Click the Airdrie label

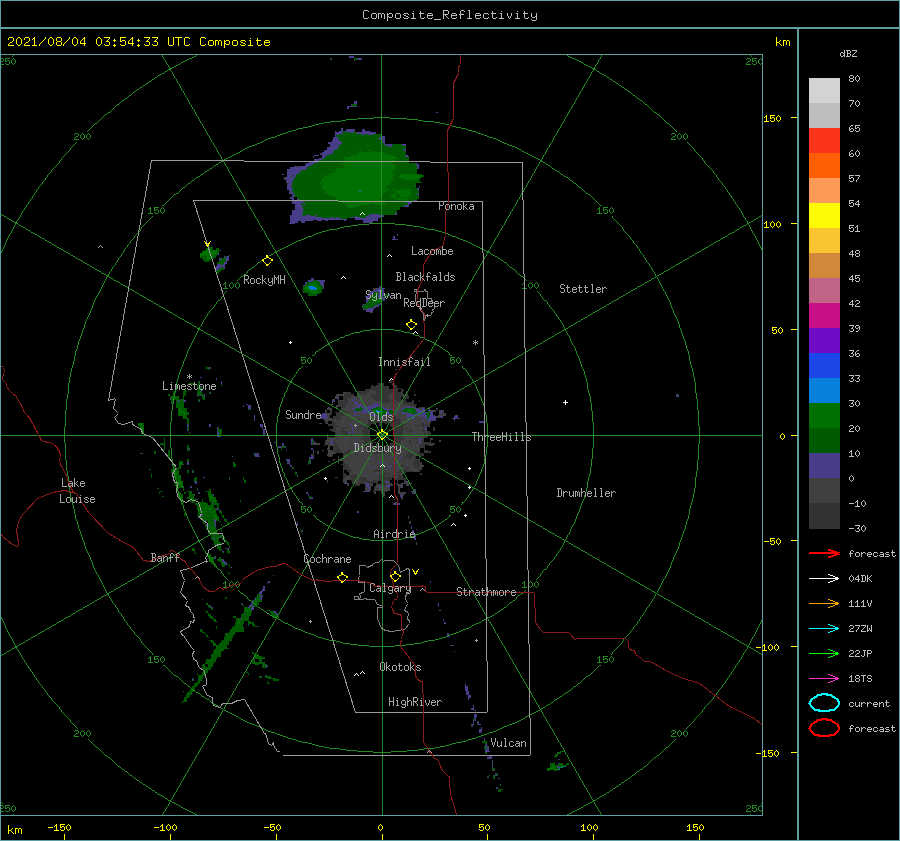click(x=394, y=534)
